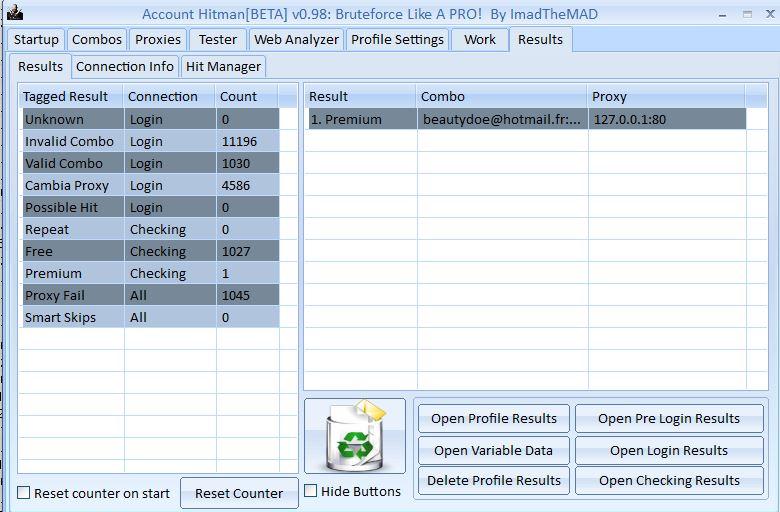Open the Combos tab
This screenshot has height=512, width=780.
tap(97, 39)
